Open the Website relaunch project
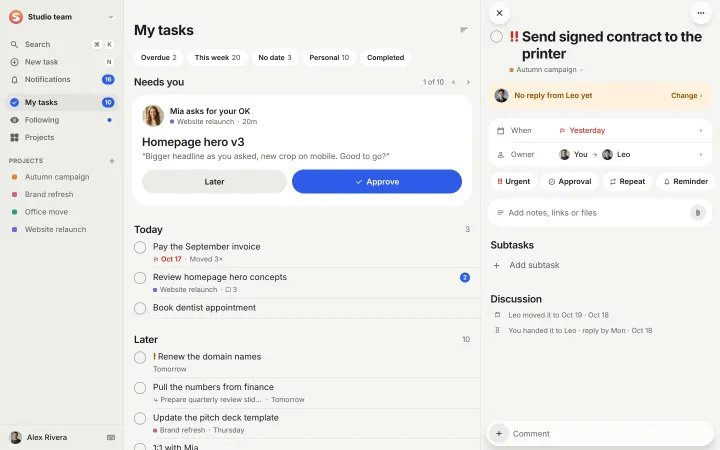This screenshot has height=450, width=720. (62, 229)
